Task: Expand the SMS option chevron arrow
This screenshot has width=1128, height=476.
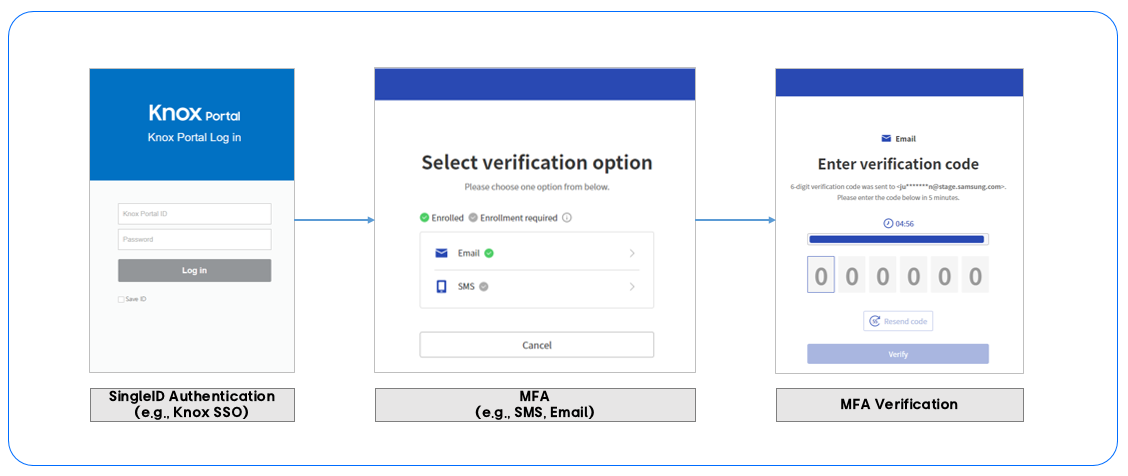Action: [632, 287]
